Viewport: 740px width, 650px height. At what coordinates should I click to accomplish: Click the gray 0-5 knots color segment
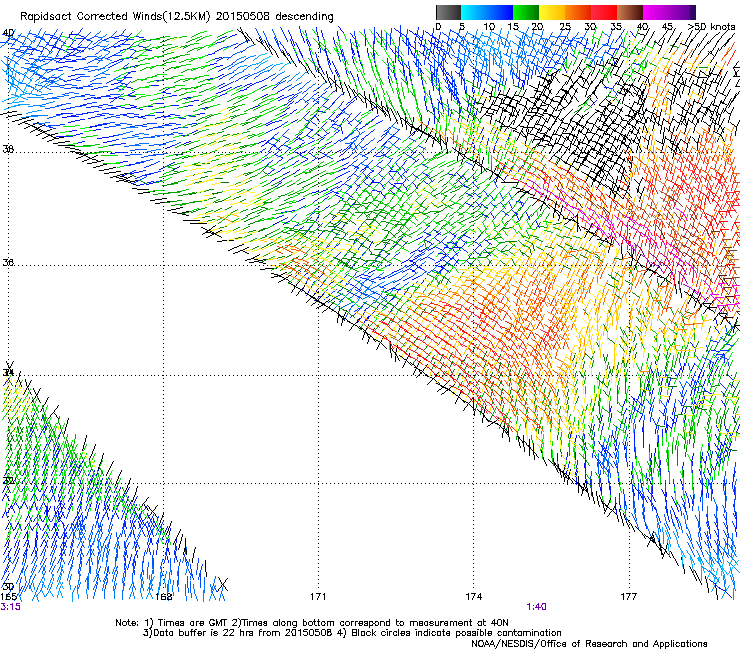pyautogui.click(x=448, y=12)
